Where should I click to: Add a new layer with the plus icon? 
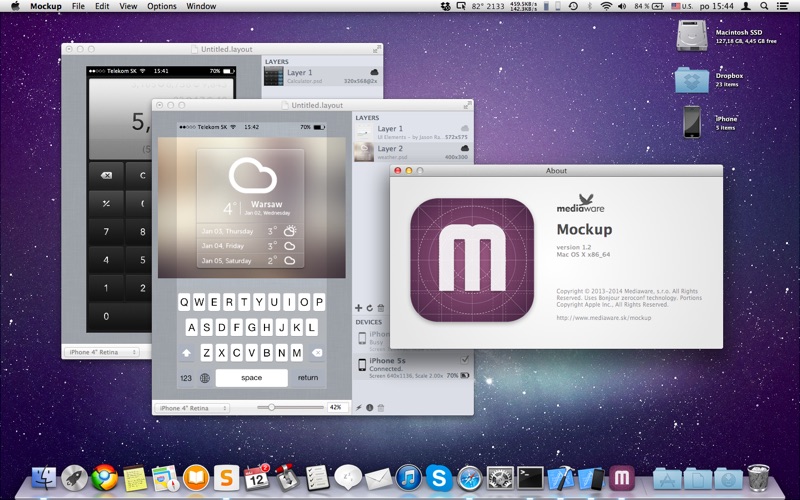tap(358, 308)
